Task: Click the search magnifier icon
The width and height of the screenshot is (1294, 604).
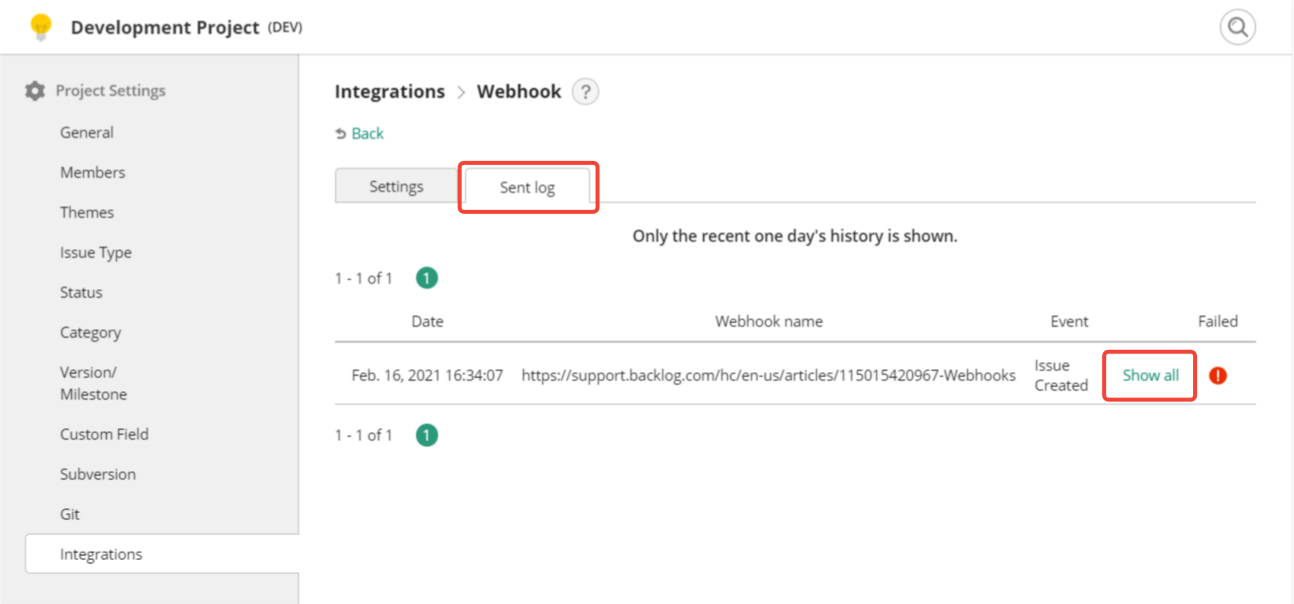Action: [x=1238, y=27]
